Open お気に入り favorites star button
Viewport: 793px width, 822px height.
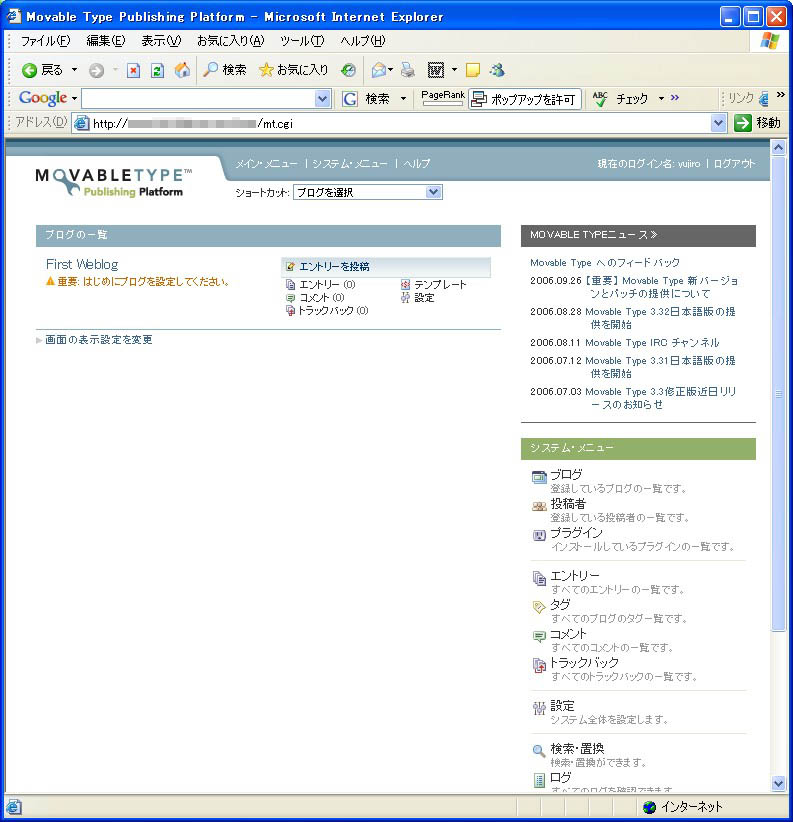[x=294, y=70]
